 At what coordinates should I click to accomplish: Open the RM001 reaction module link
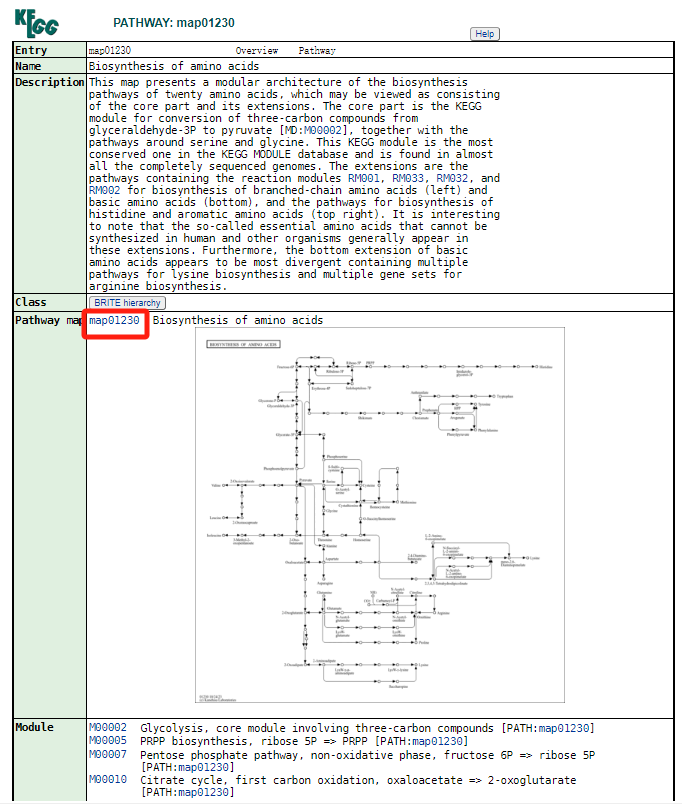click(364, 178)
